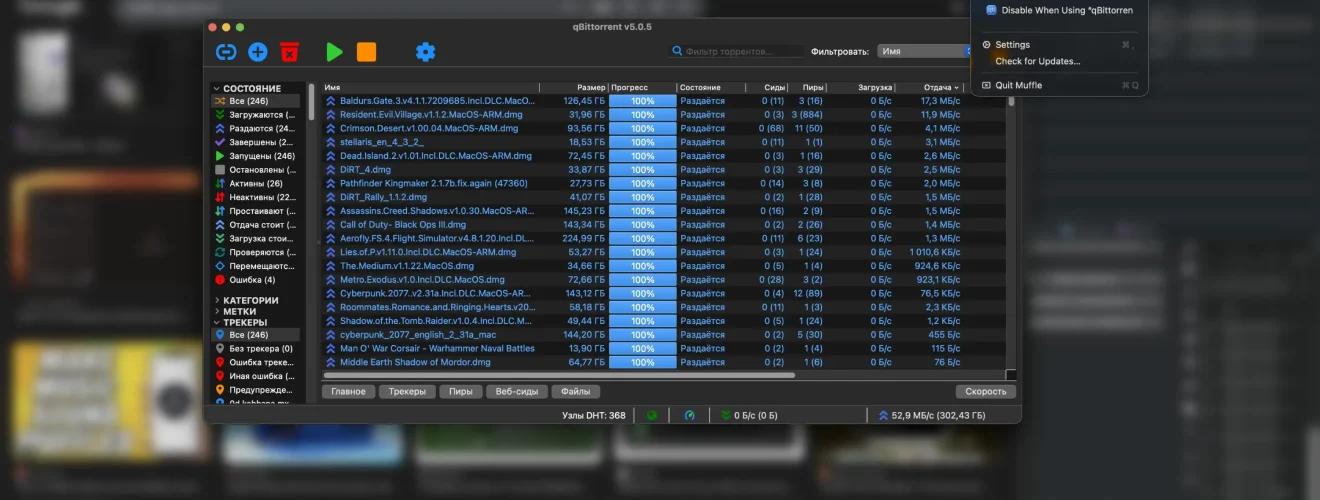Click the Скорость button
This screenshot has height=500, width=1320.
(985, 392)
